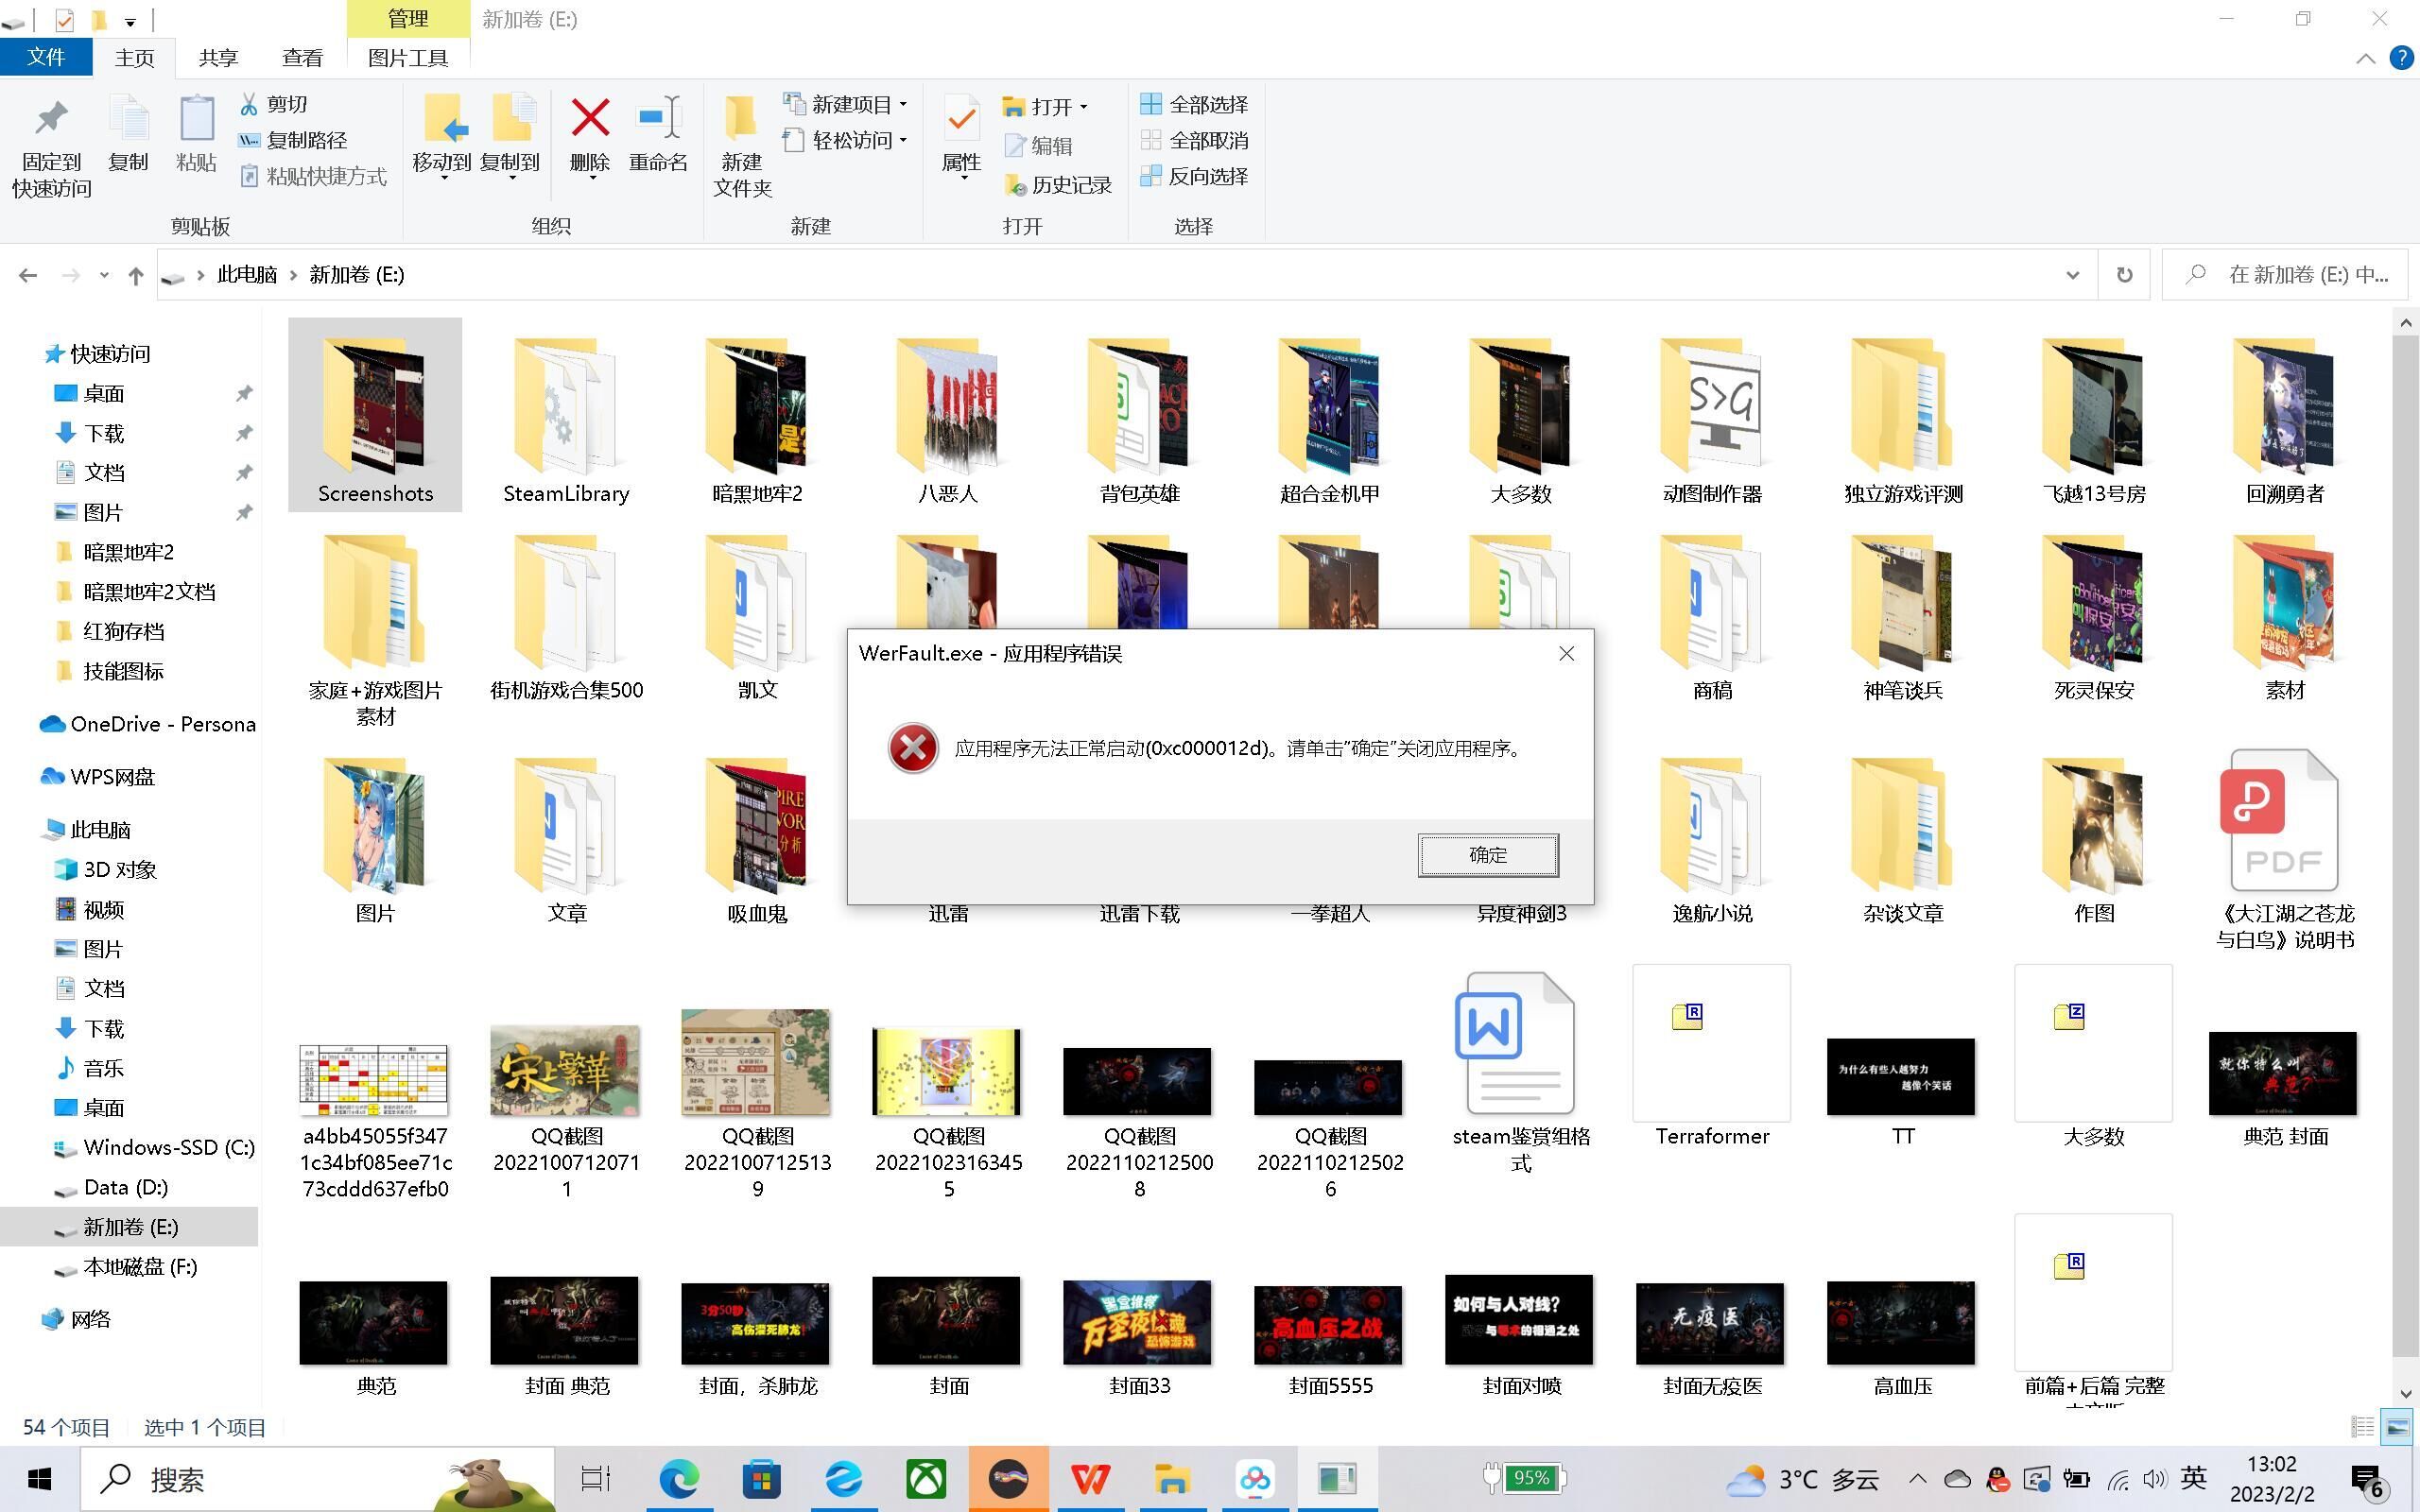Open the Move to dropdown
The height and width of the screenshot is (1512, 2420).
443,178
